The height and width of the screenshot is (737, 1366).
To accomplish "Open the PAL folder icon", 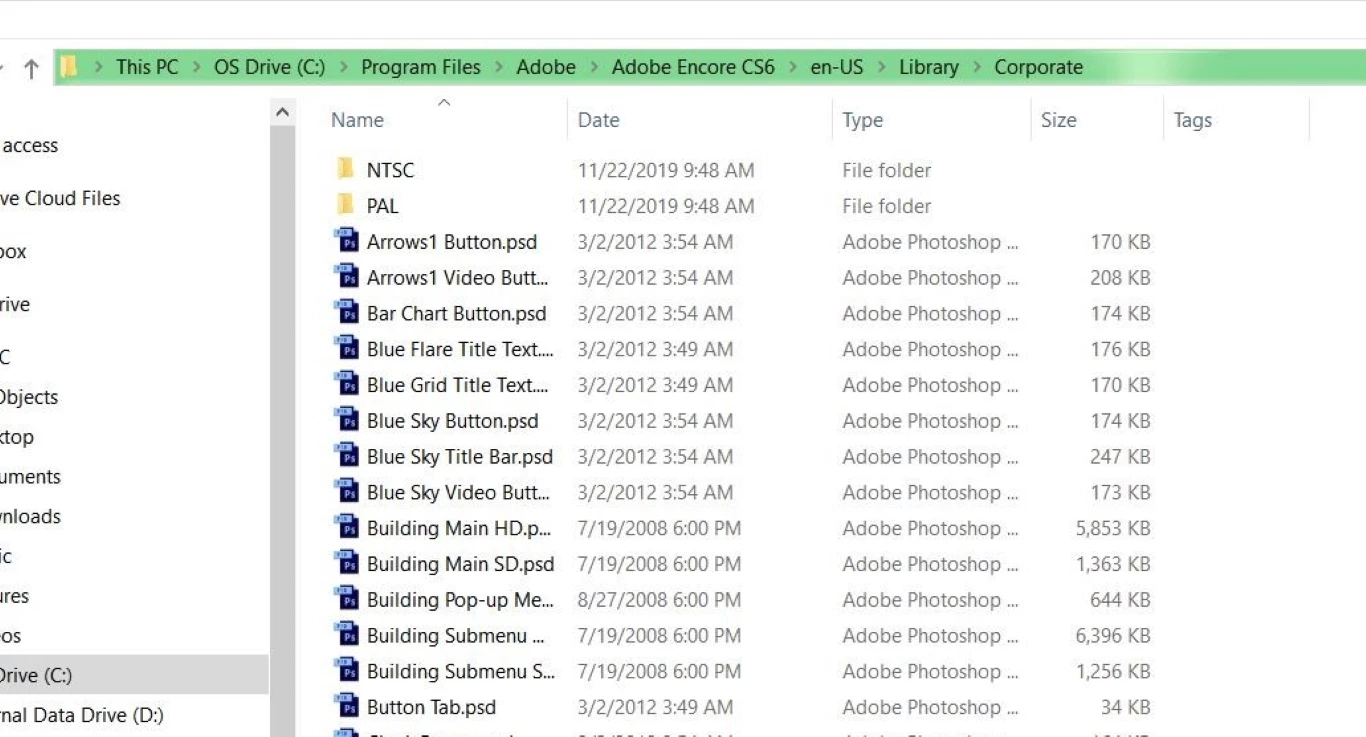I will coord(346,205).
